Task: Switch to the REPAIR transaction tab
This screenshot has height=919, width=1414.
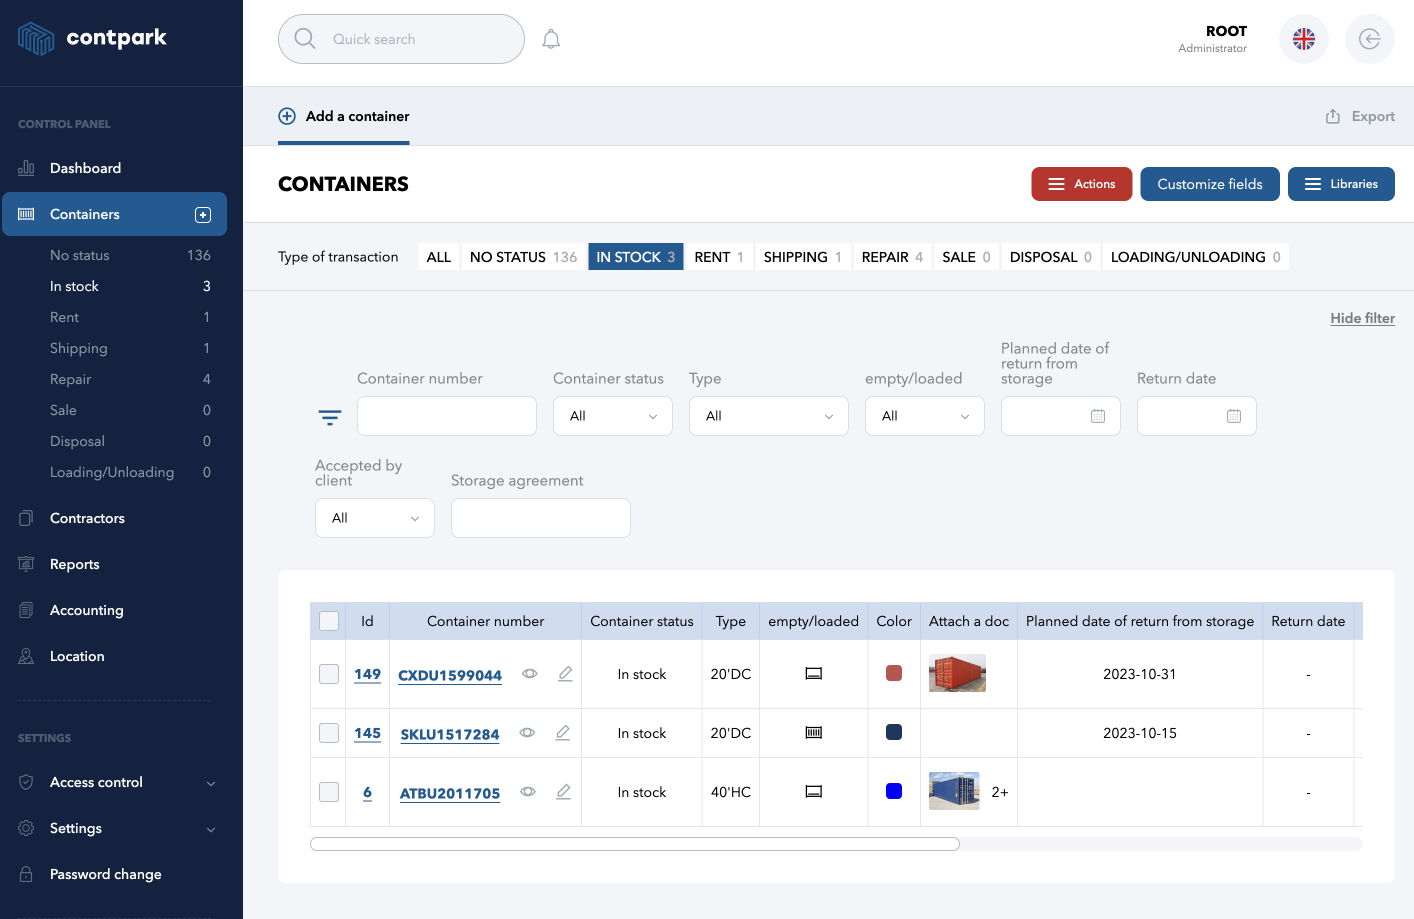Action: click(x=885, y=256)
